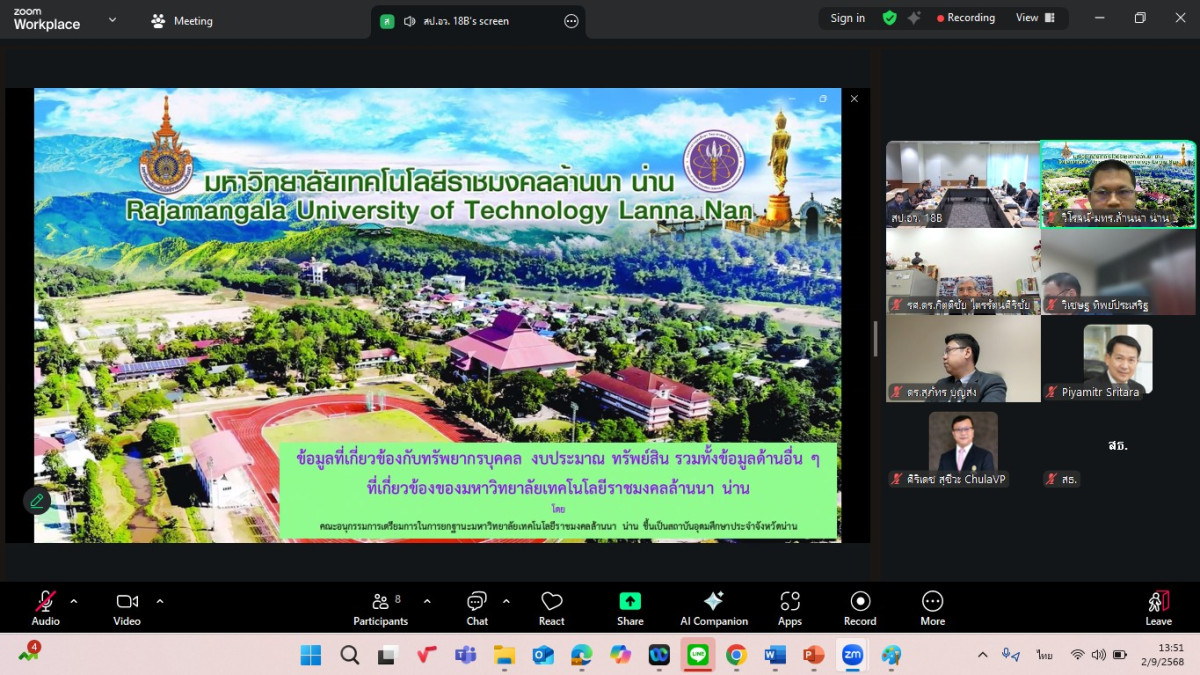Start recording with the Record button
Viewport: 1200px width, 675px height.
pos(860,607)
